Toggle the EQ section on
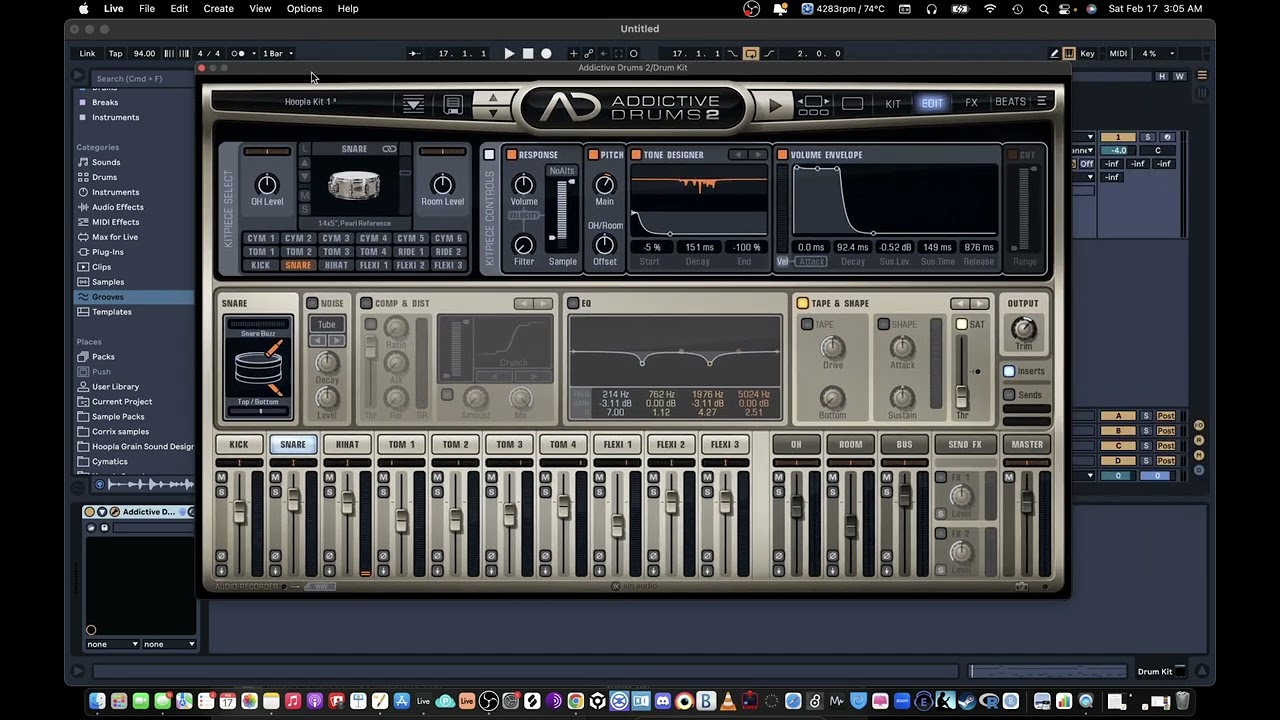The width and height of the screenshot is (1280, 720). [573, 303]
